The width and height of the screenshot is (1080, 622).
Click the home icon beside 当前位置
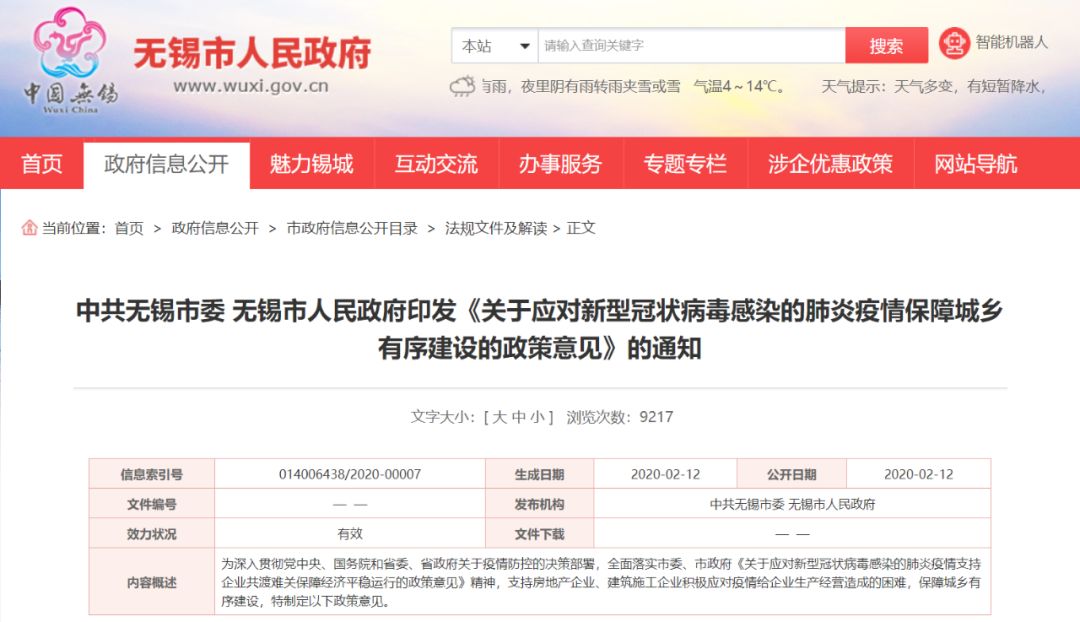[x=29, y=228]
